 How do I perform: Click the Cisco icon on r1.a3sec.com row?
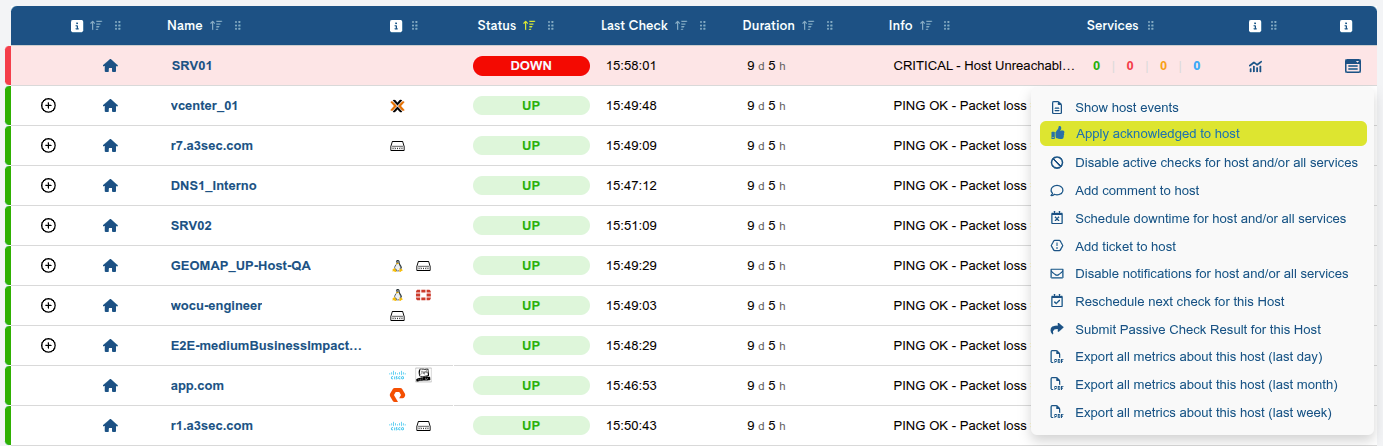click(x=397, y=425)
